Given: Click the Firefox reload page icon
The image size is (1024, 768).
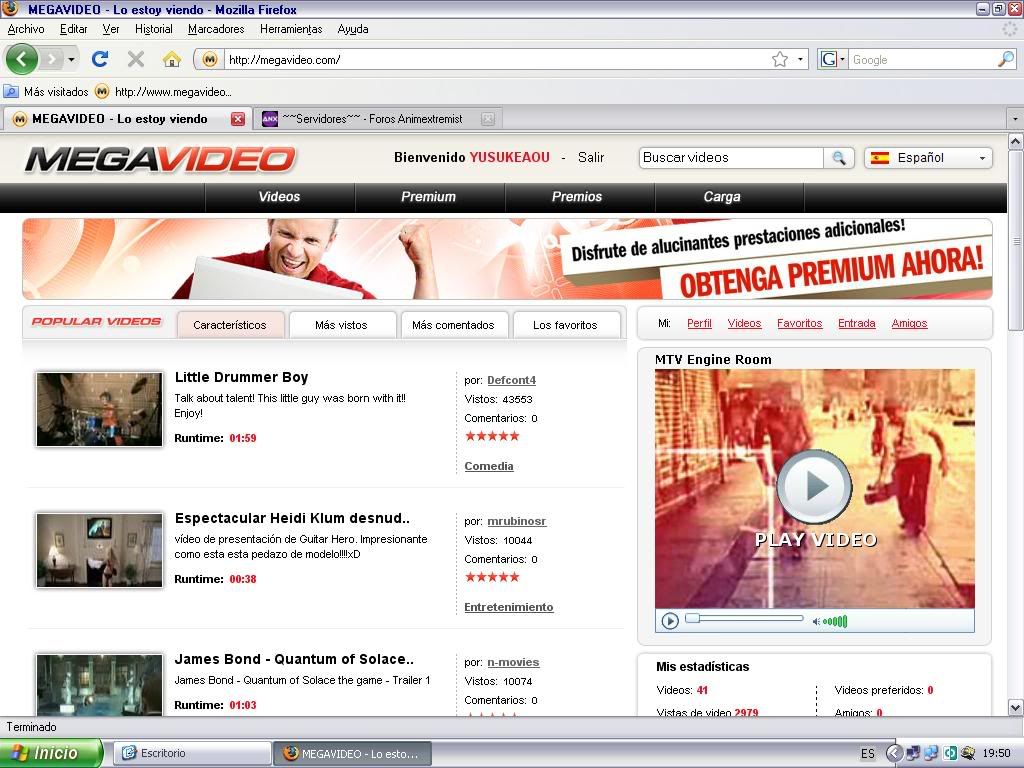Looking at the screenshot, I should click(x=100, y=59).
